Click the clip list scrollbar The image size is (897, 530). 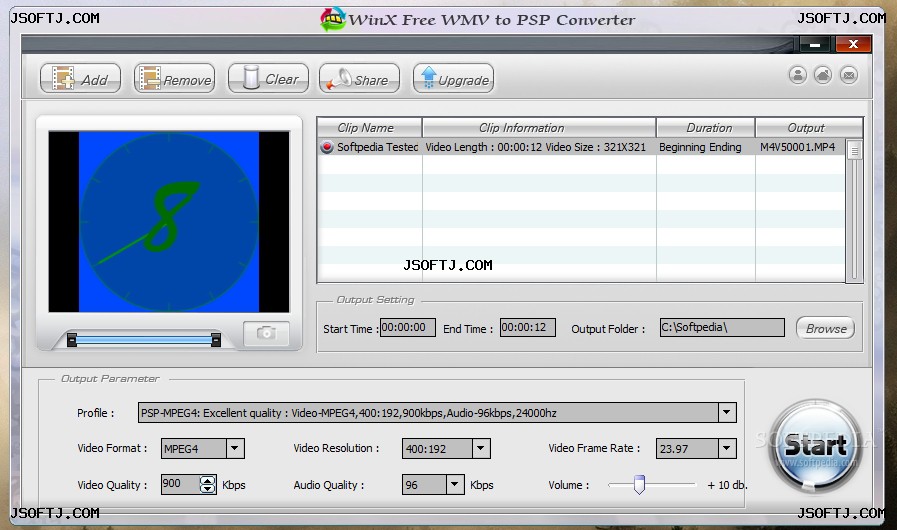(854, 210)
